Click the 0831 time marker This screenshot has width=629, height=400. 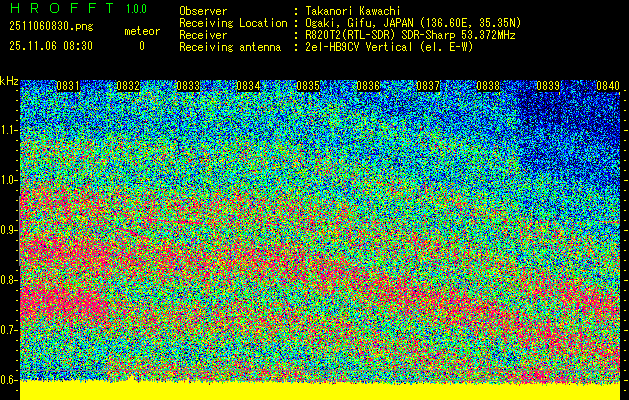[68, 86]
